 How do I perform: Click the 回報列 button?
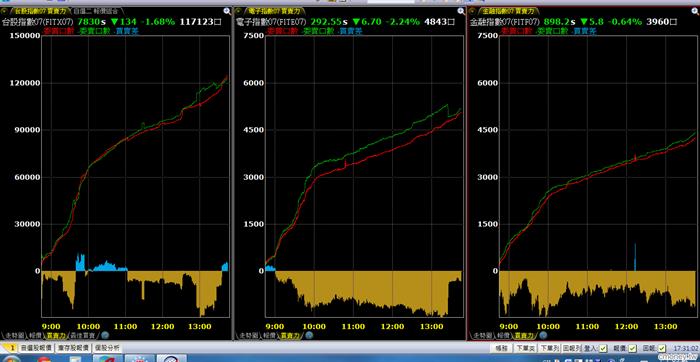[x=572, y=348]
